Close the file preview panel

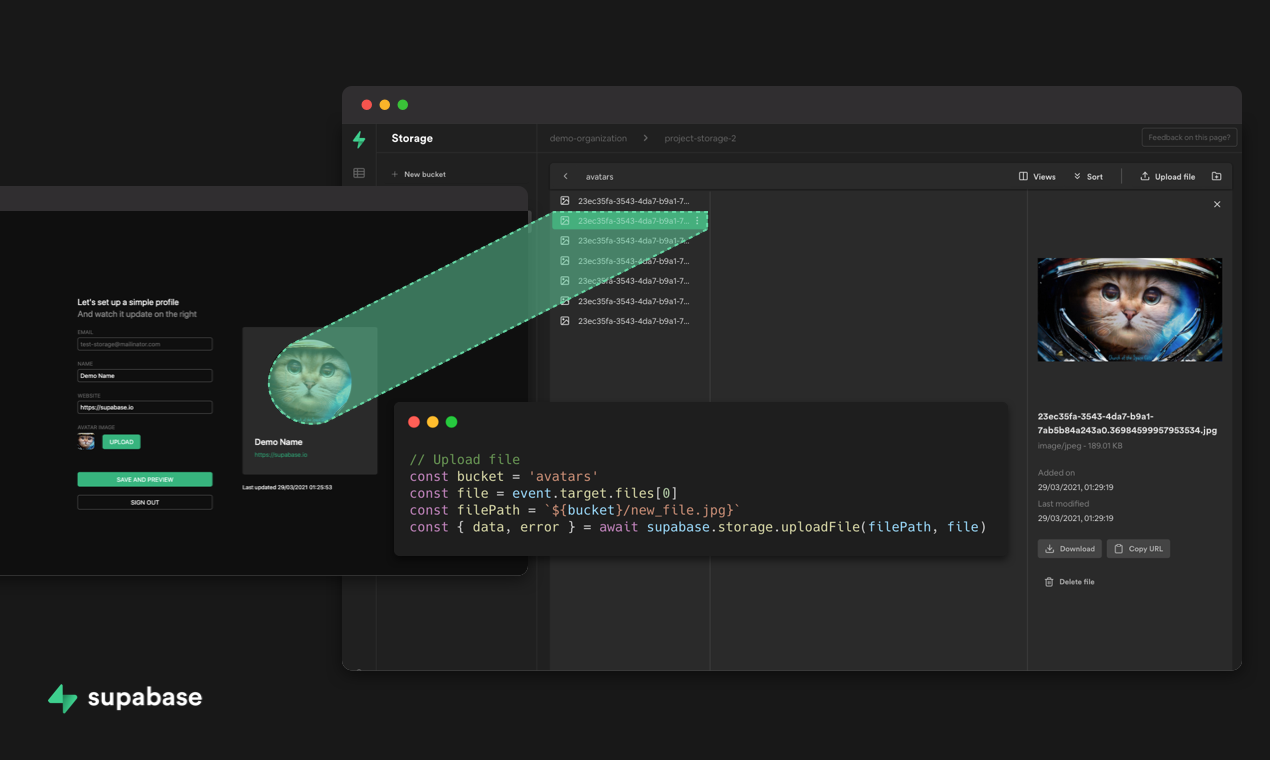coord(1217,204)
